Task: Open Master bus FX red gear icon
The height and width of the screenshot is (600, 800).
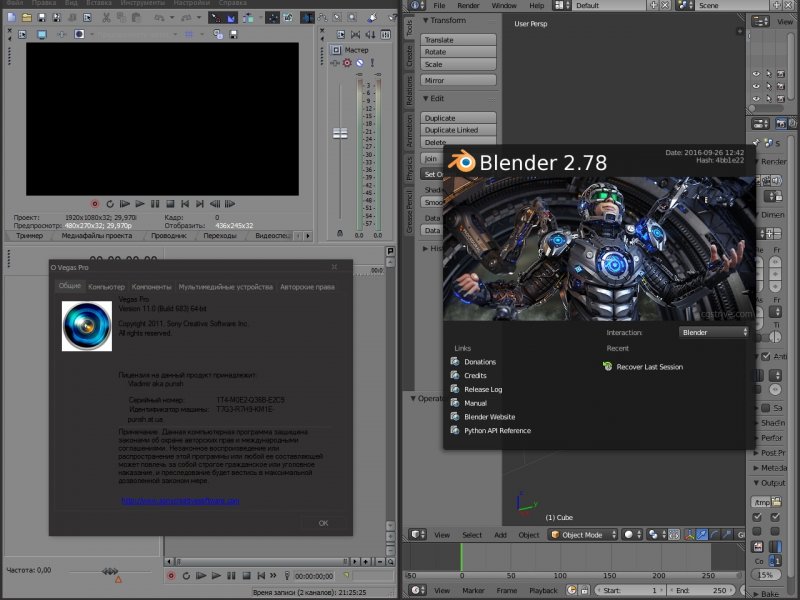Action: click(347, 63)
